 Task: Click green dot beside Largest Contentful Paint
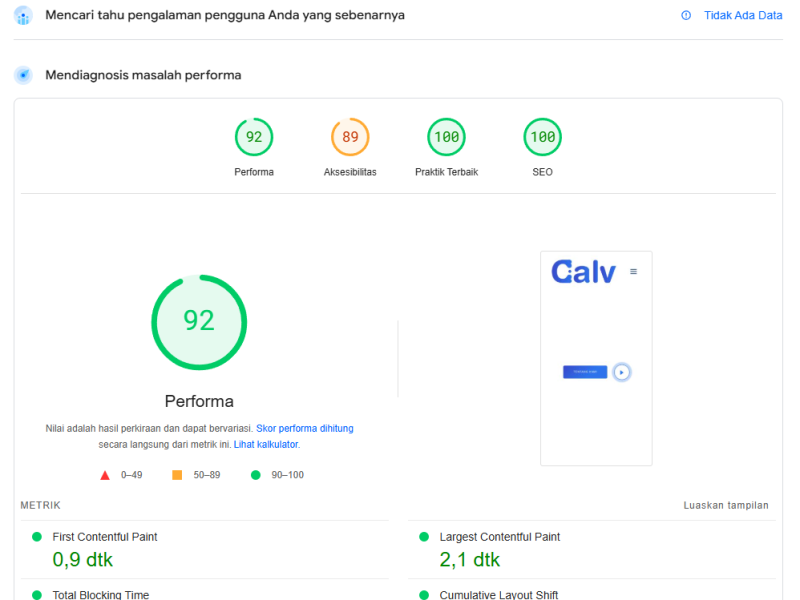[x=424, y=537]
